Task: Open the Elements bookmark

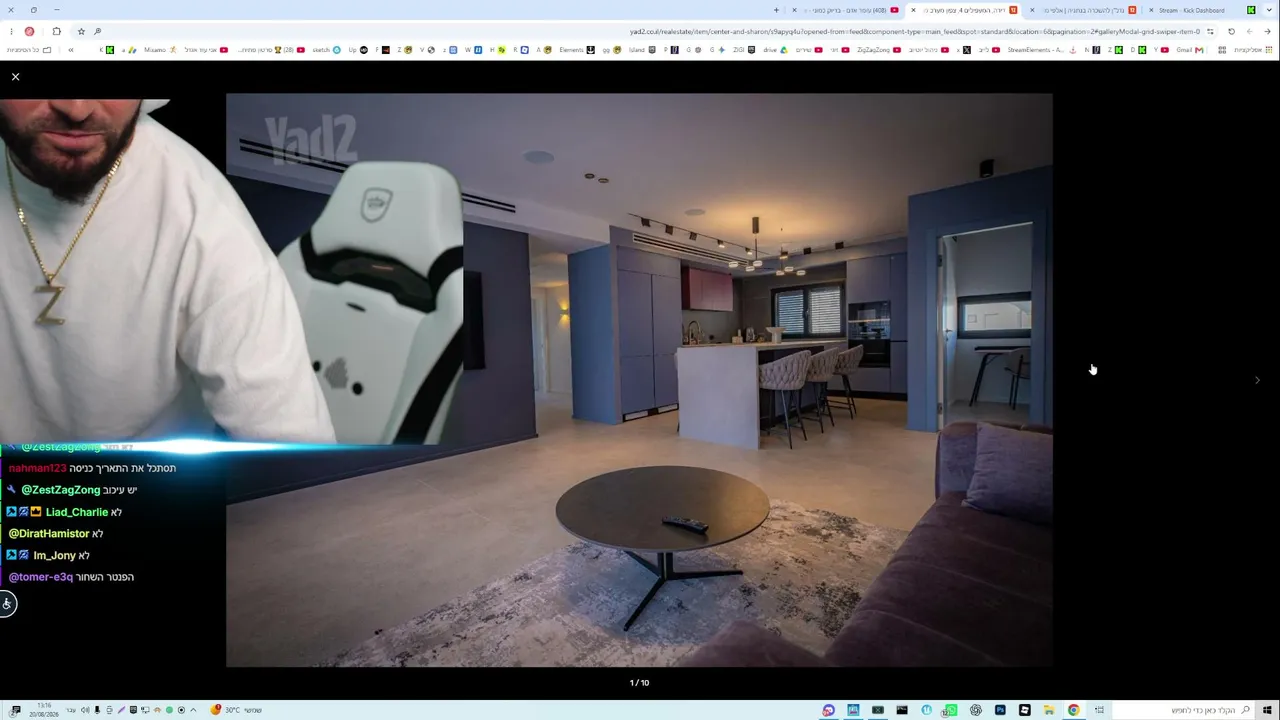Action: click(x=577, y=50)
